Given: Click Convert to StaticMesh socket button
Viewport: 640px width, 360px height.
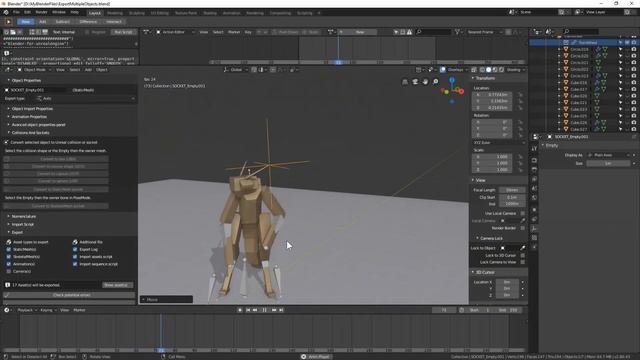Looking at the screenshot, I should (x=56, y=189).
